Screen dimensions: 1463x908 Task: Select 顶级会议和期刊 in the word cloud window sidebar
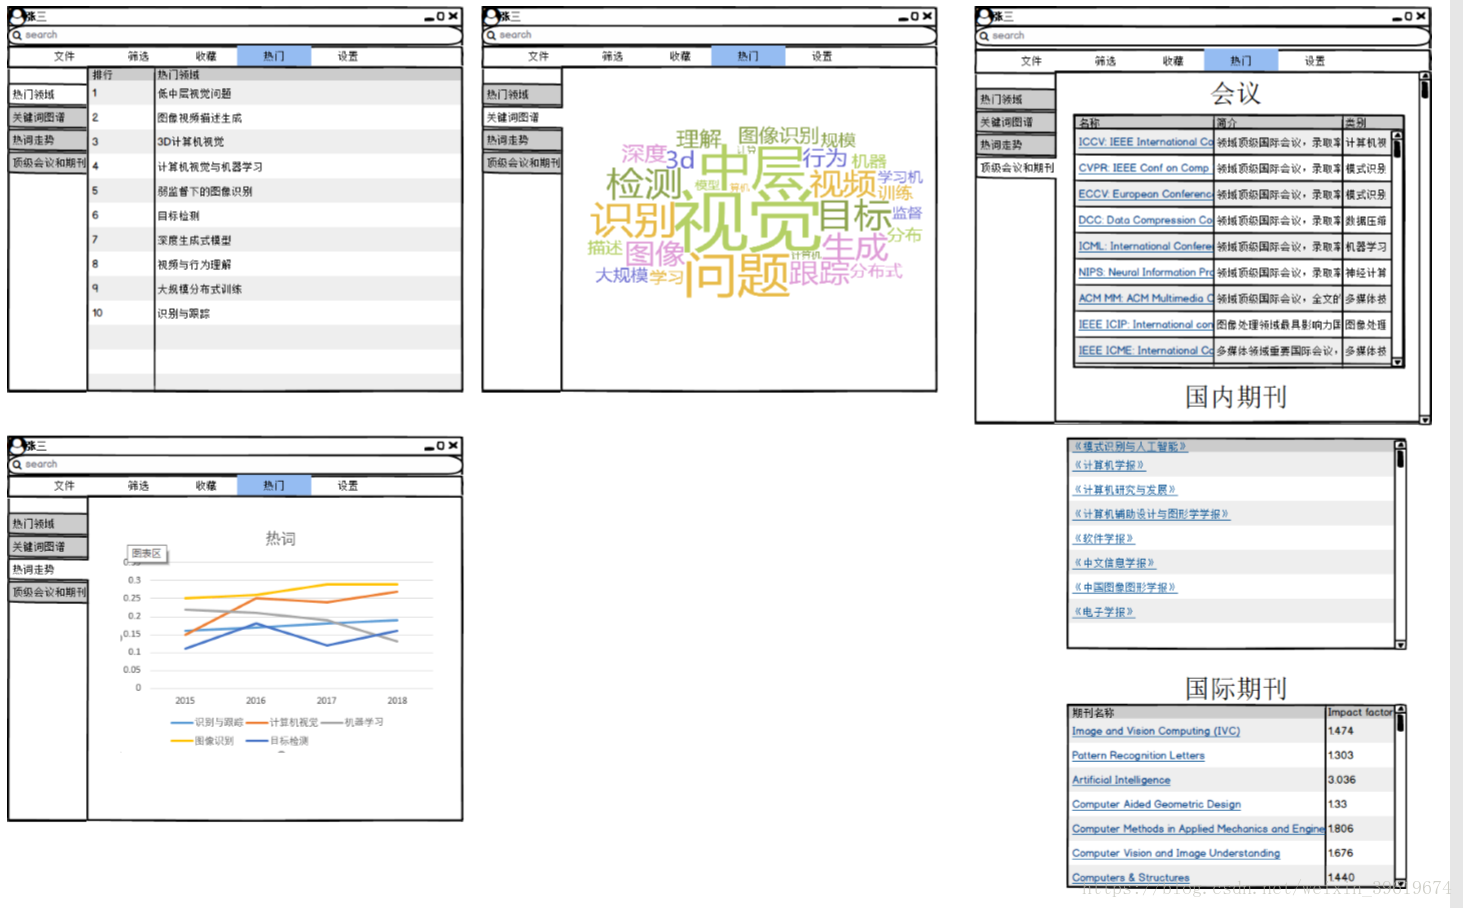[x=522, y=162]
